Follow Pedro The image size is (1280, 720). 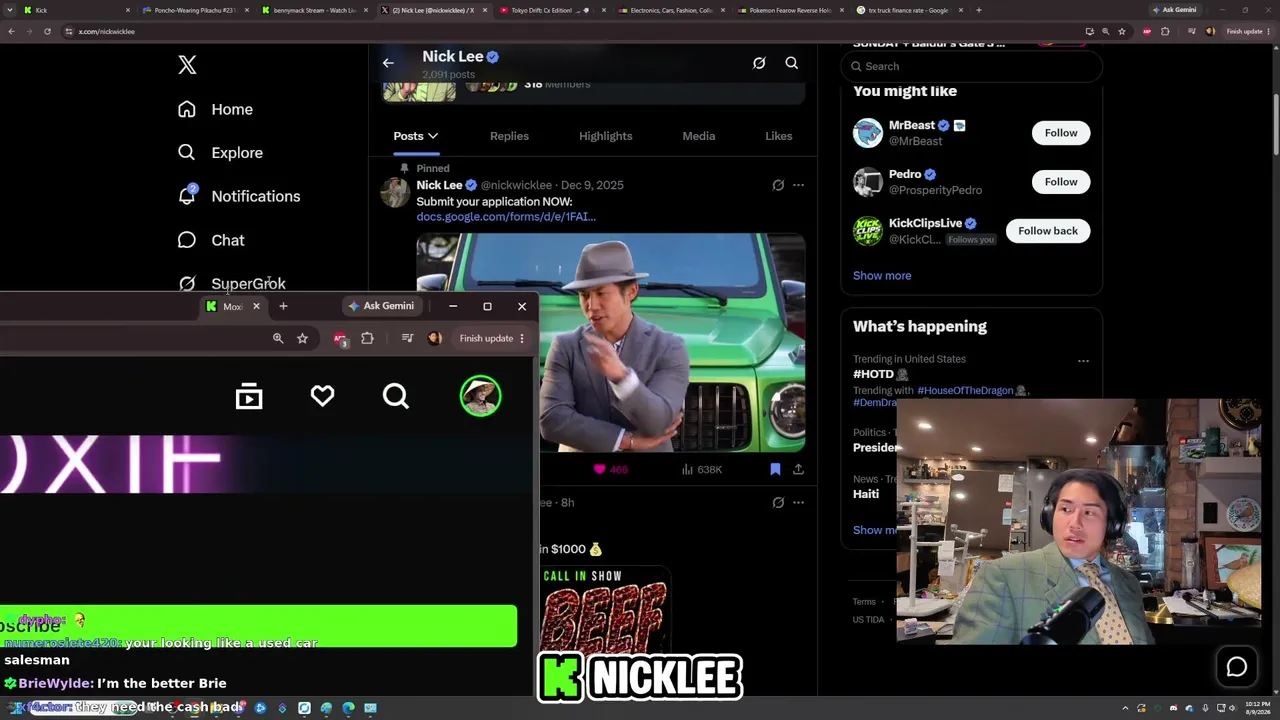pos(1061,182)
